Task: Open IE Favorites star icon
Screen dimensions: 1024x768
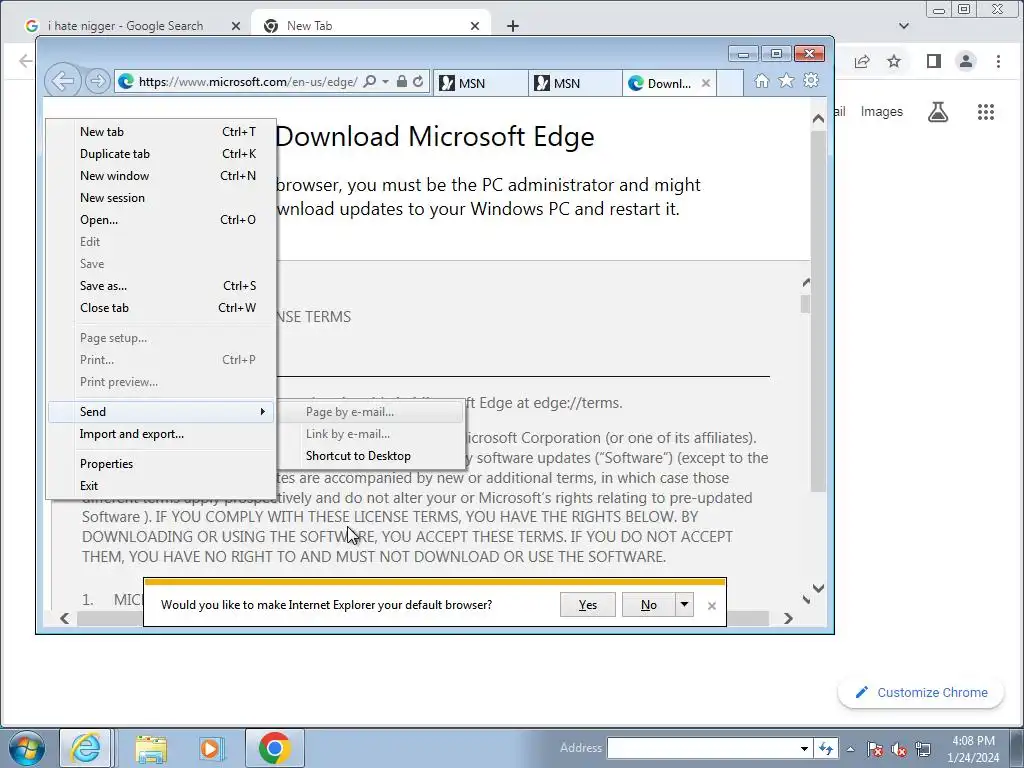Action: click(786, 81)
